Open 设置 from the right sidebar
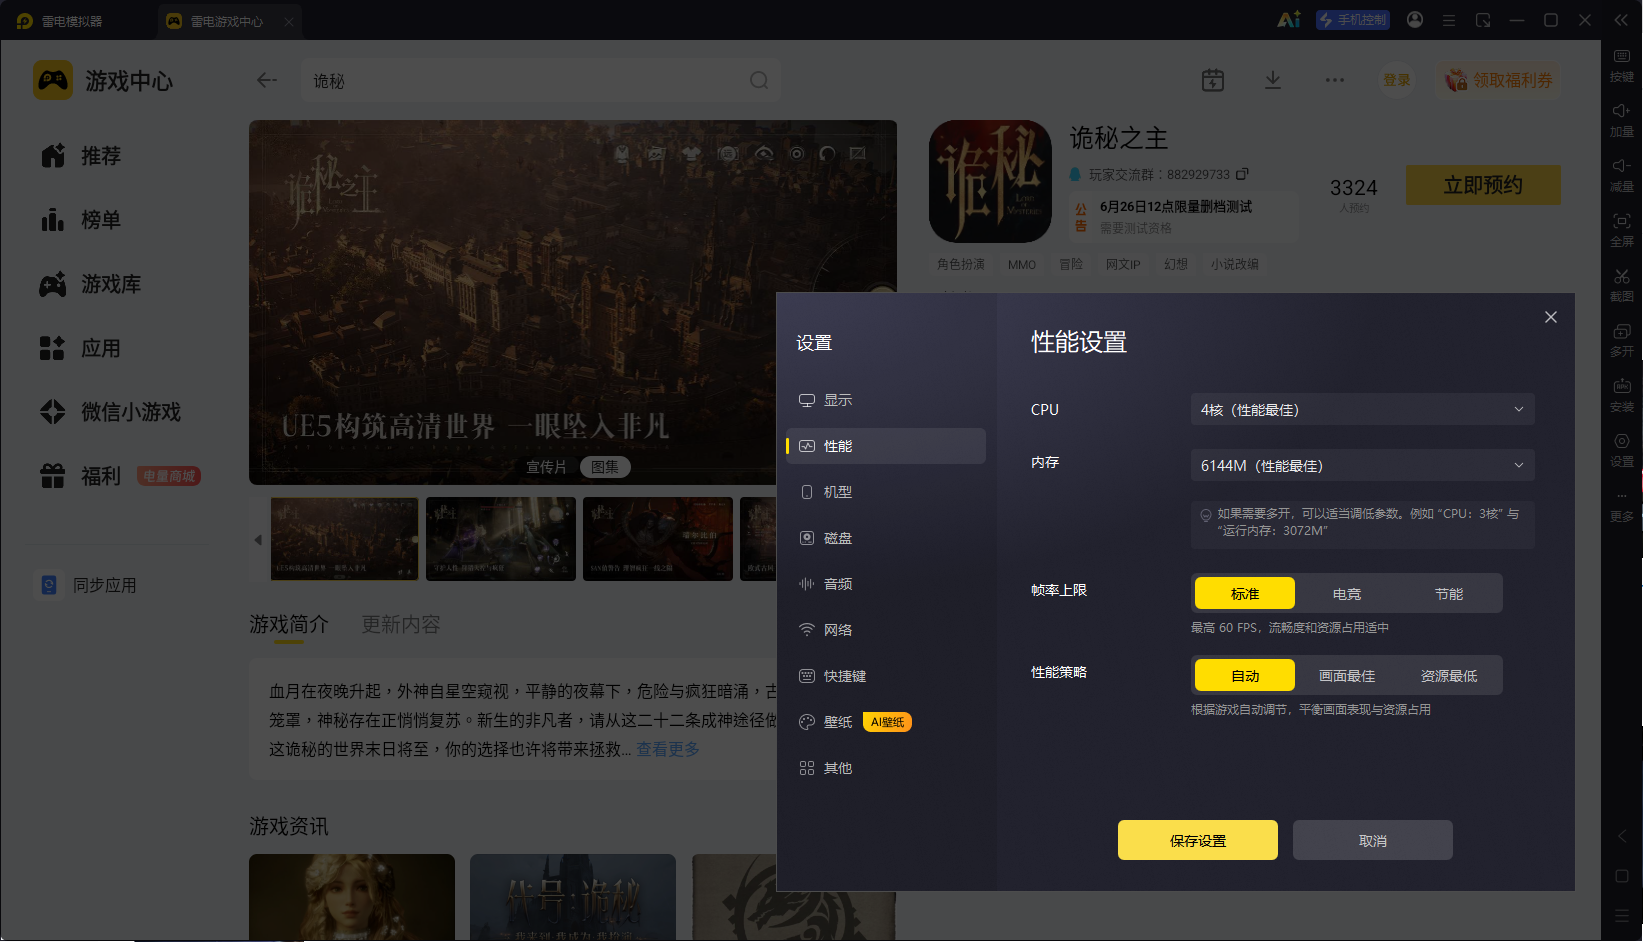The height and width of the screenshot is (942, 1643). (x=1621, y=449)
